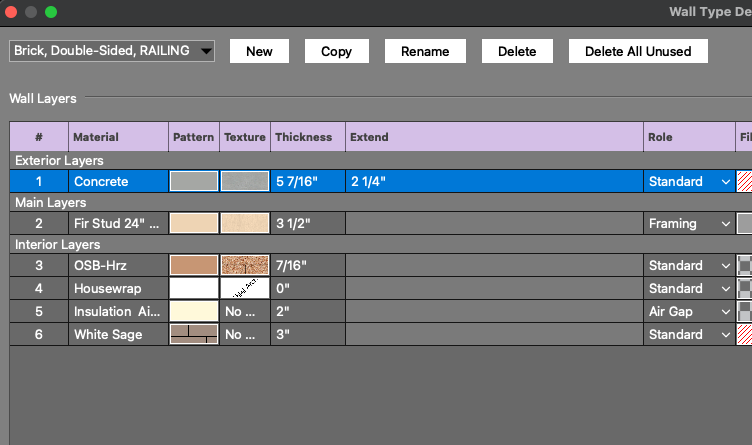Select layer number 6 row index
The height and width of the screenshot is (445, 752).
[39, 334]
